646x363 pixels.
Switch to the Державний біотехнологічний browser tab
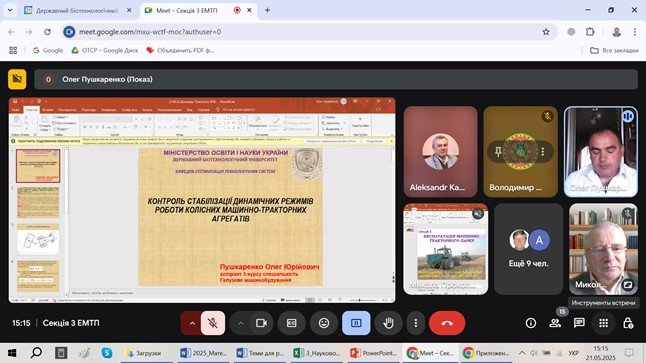click(x=77, y=10)
